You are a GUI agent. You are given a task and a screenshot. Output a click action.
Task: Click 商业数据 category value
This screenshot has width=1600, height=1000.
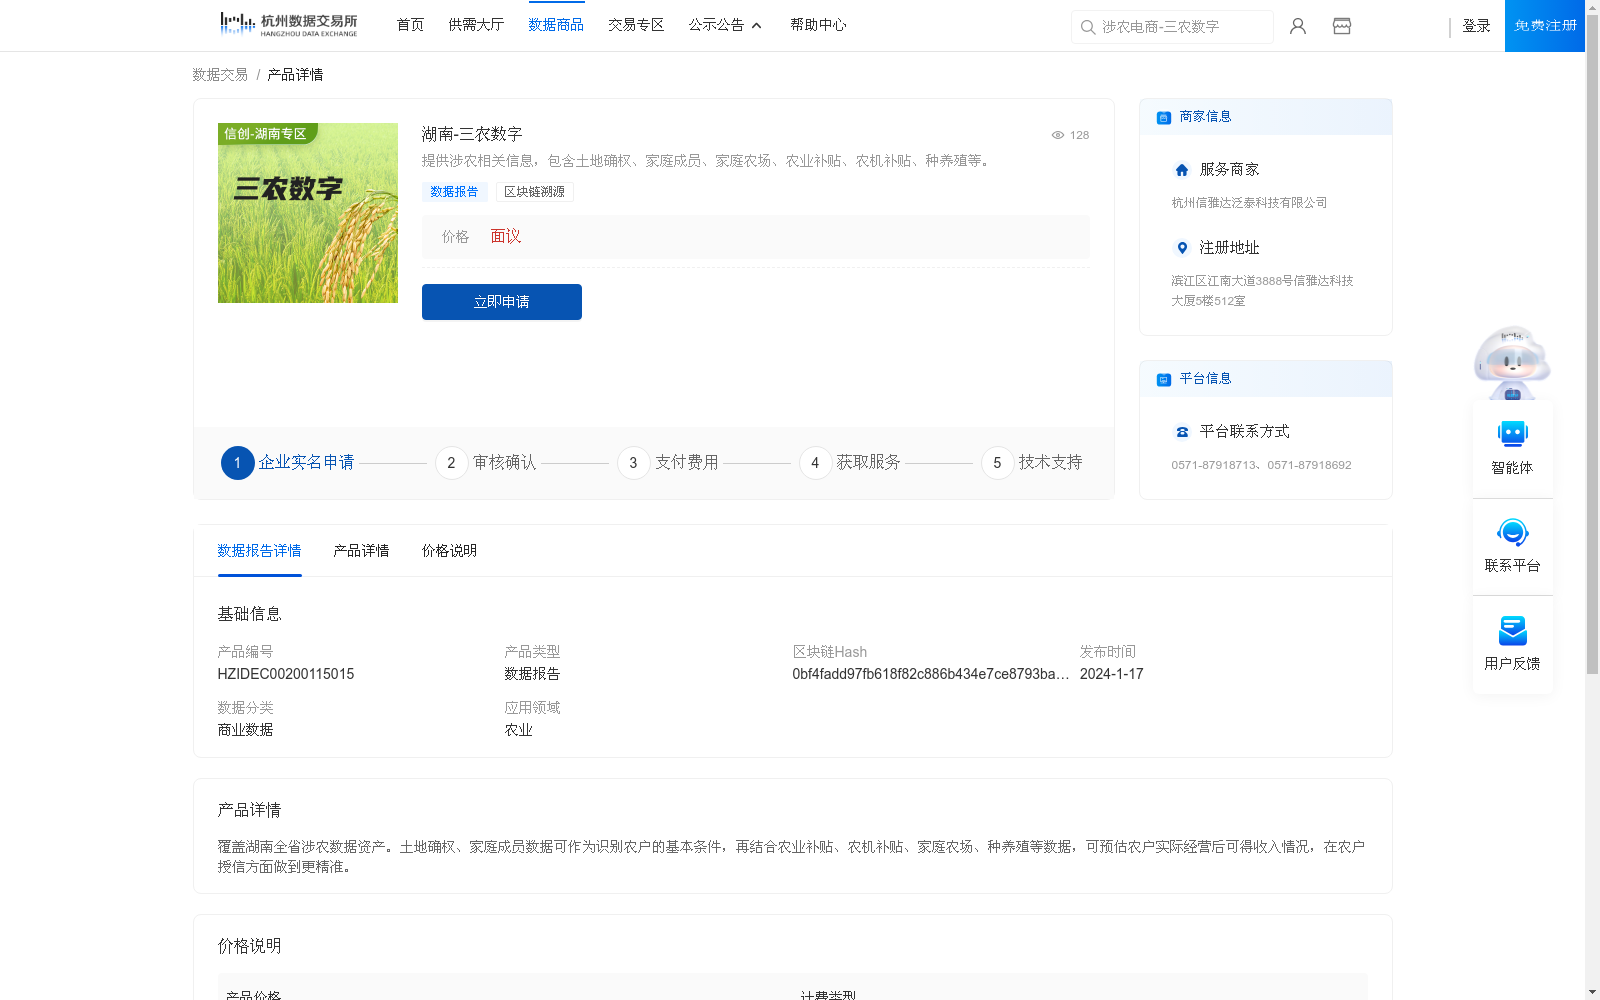click(x=245, y=730)
